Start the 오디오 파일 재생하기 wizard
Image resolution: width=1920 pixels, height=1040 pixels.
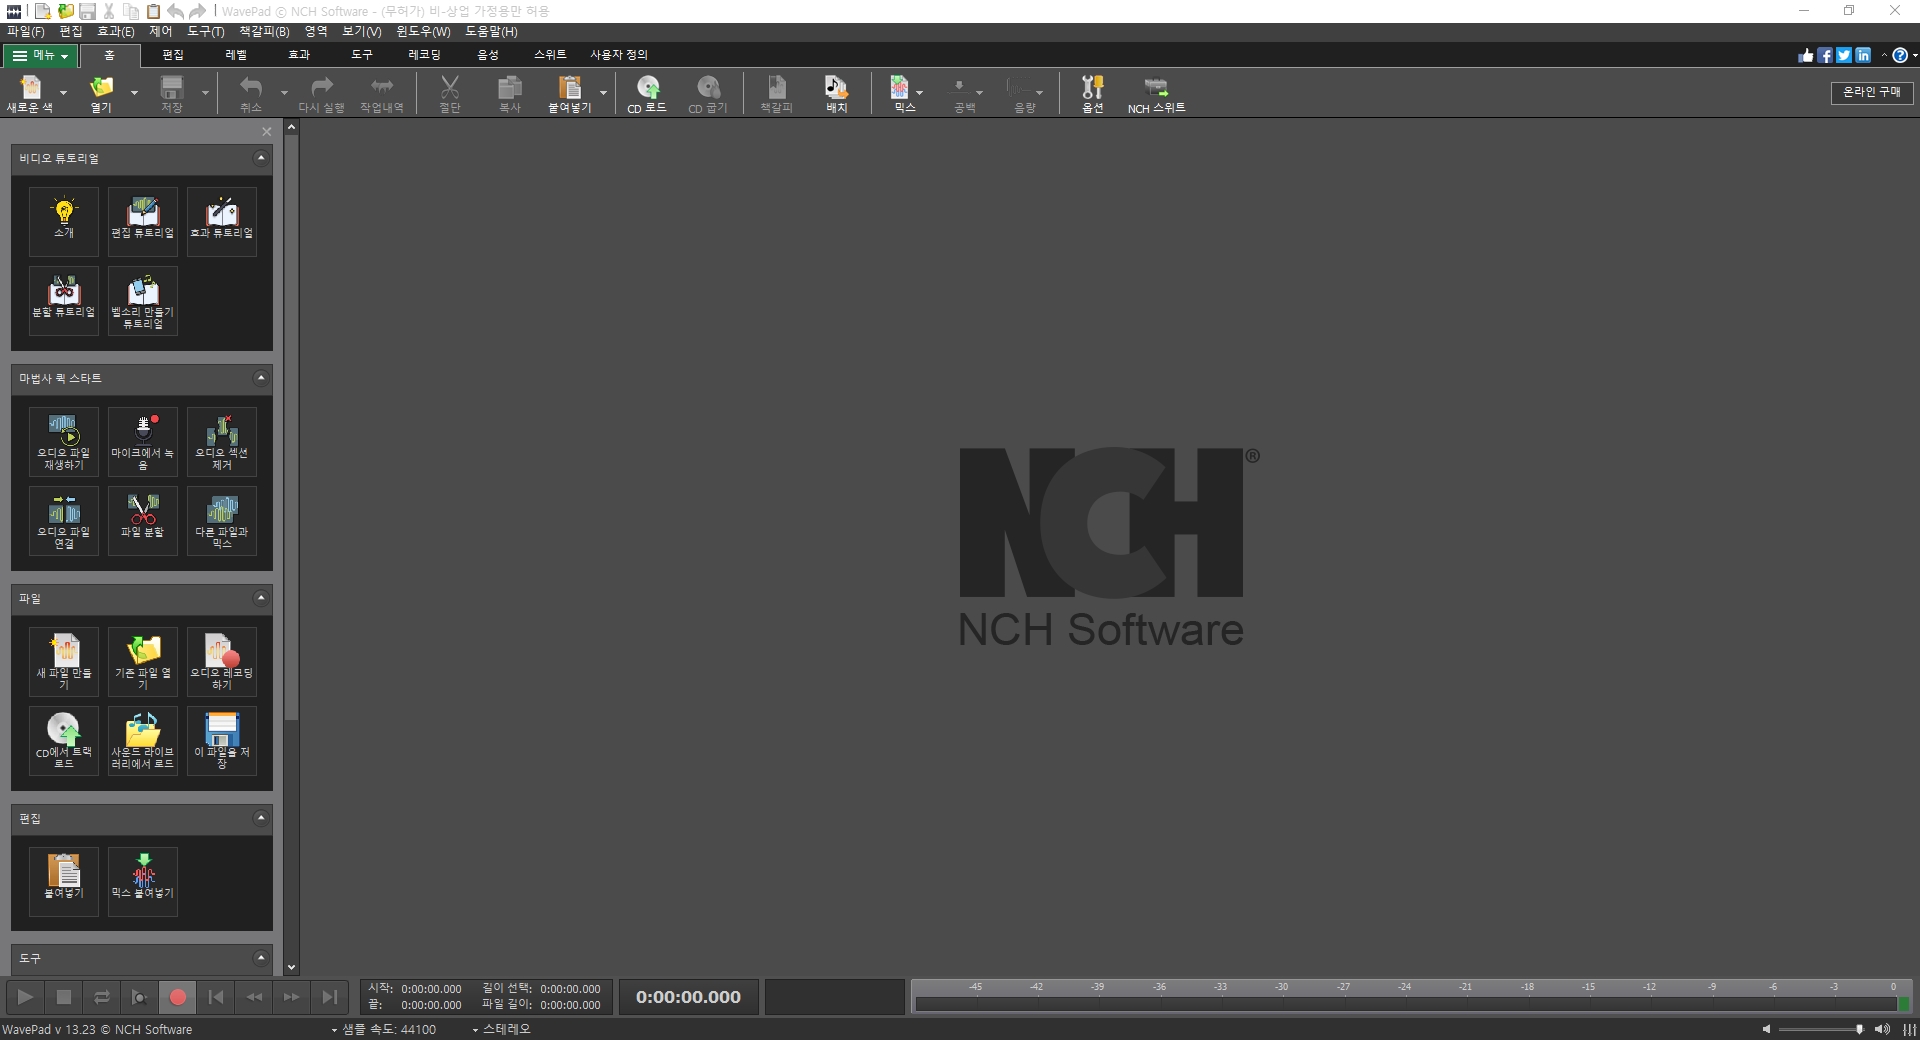(64, 441)
